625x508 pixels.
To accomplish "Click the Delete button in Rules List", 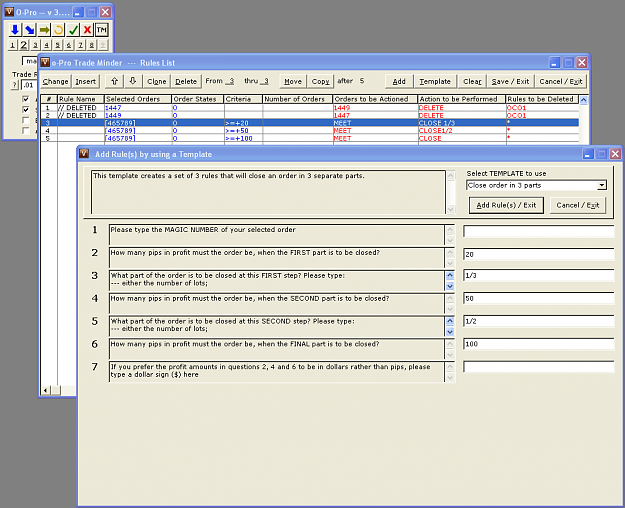I will [x=186, y=81].
